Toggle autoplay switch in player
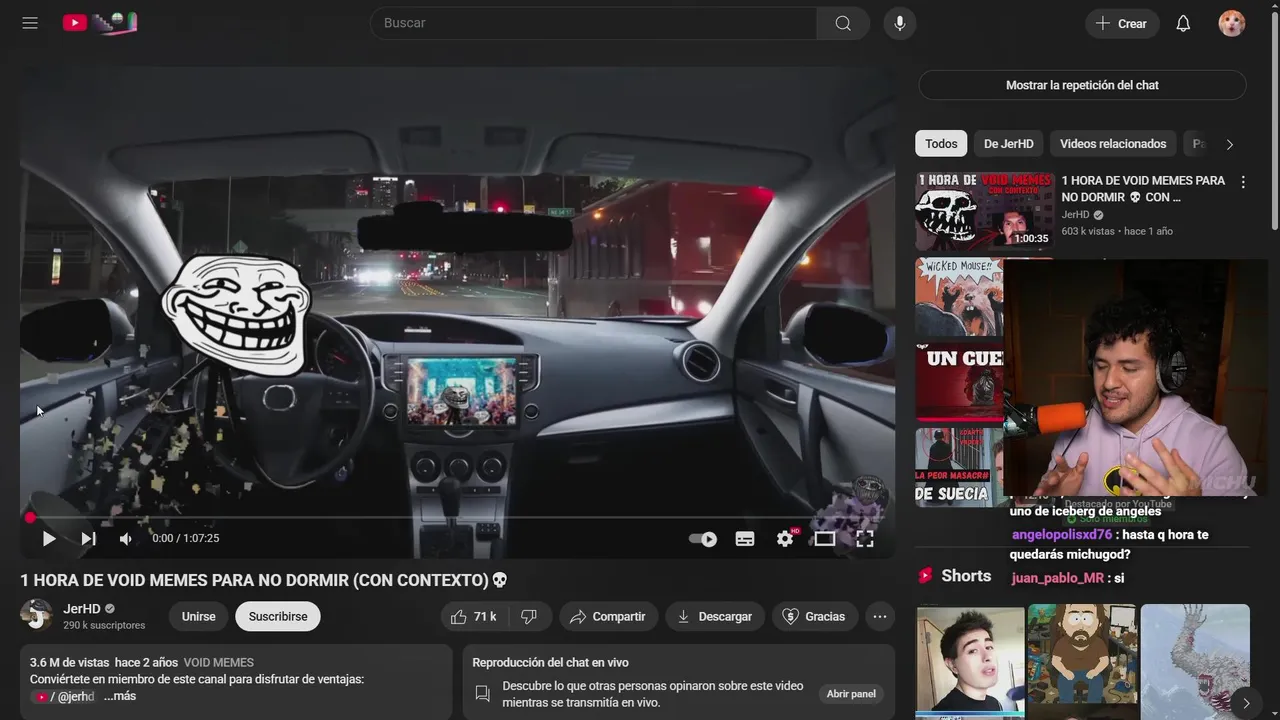Viewport: 1280px width, 720px height. [x=703, y=539]
